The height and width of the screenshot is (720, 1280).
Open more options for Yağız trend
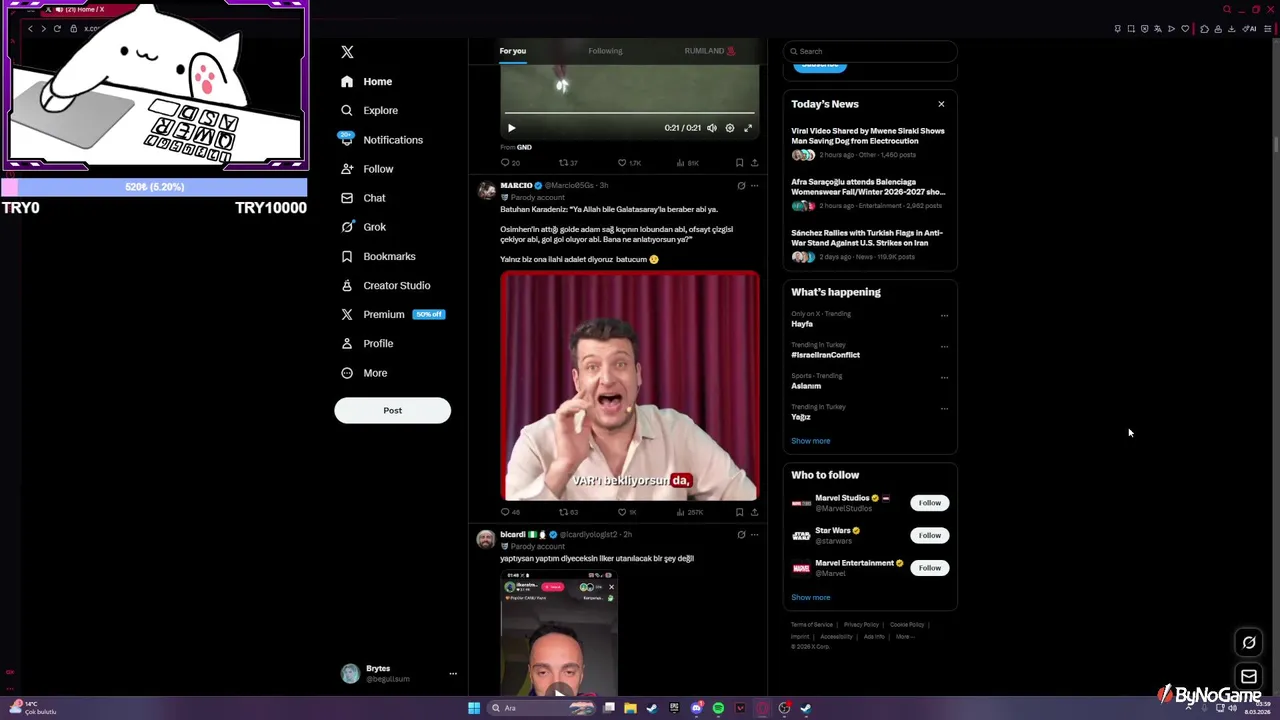click(944, 409)
